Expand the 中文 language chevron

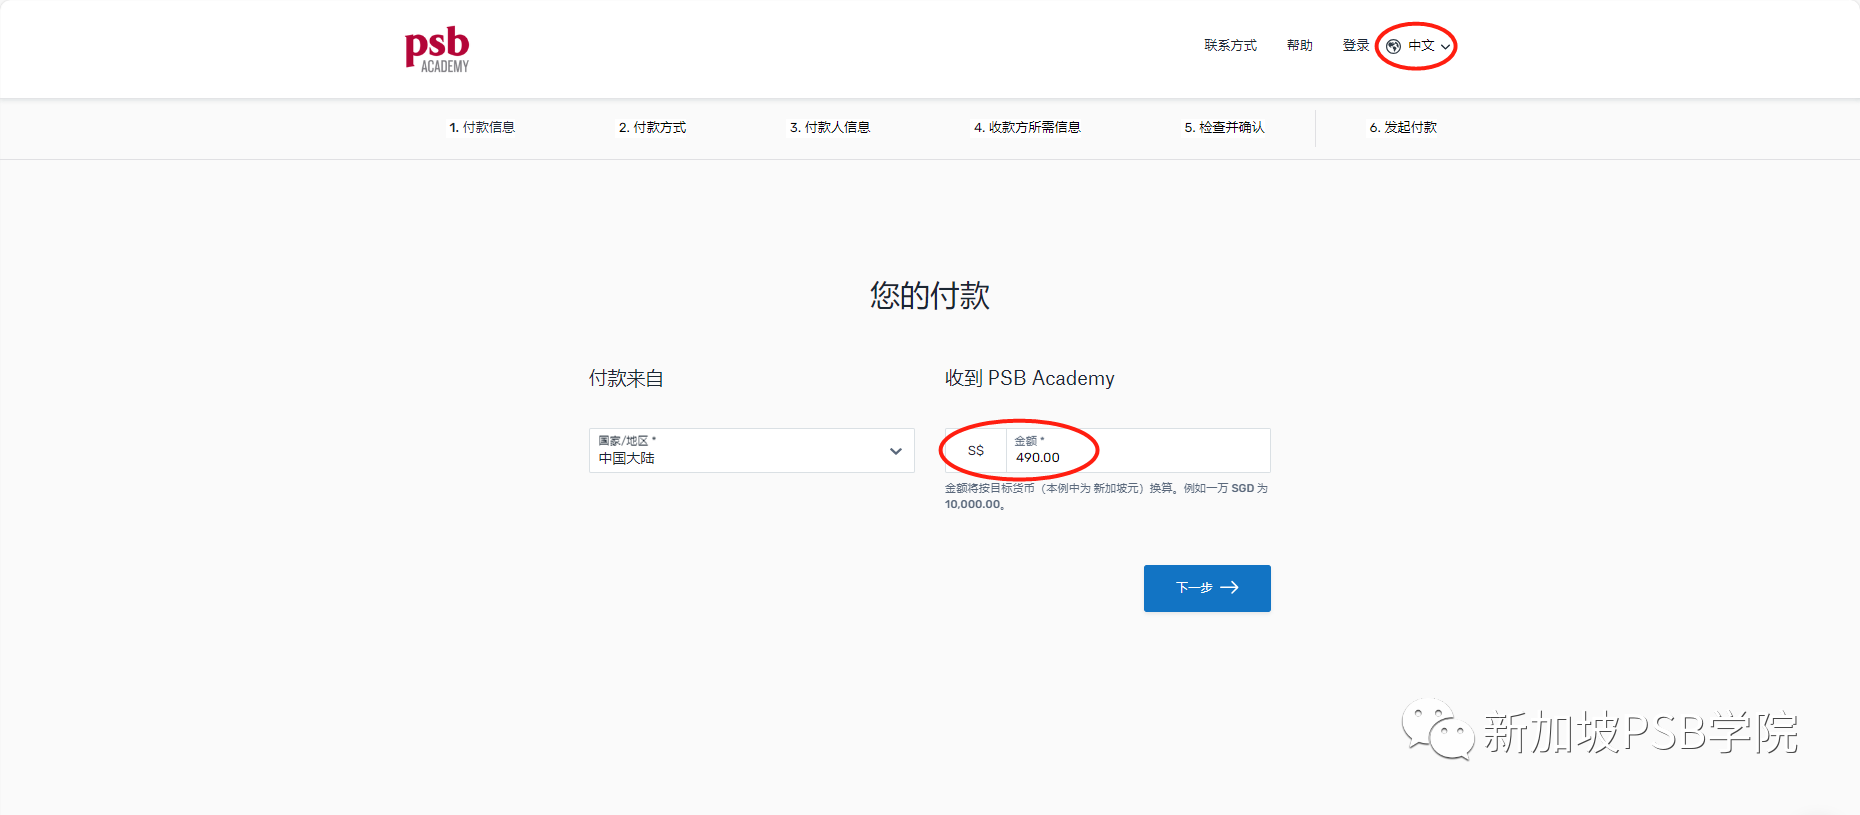coord(1445,47)
